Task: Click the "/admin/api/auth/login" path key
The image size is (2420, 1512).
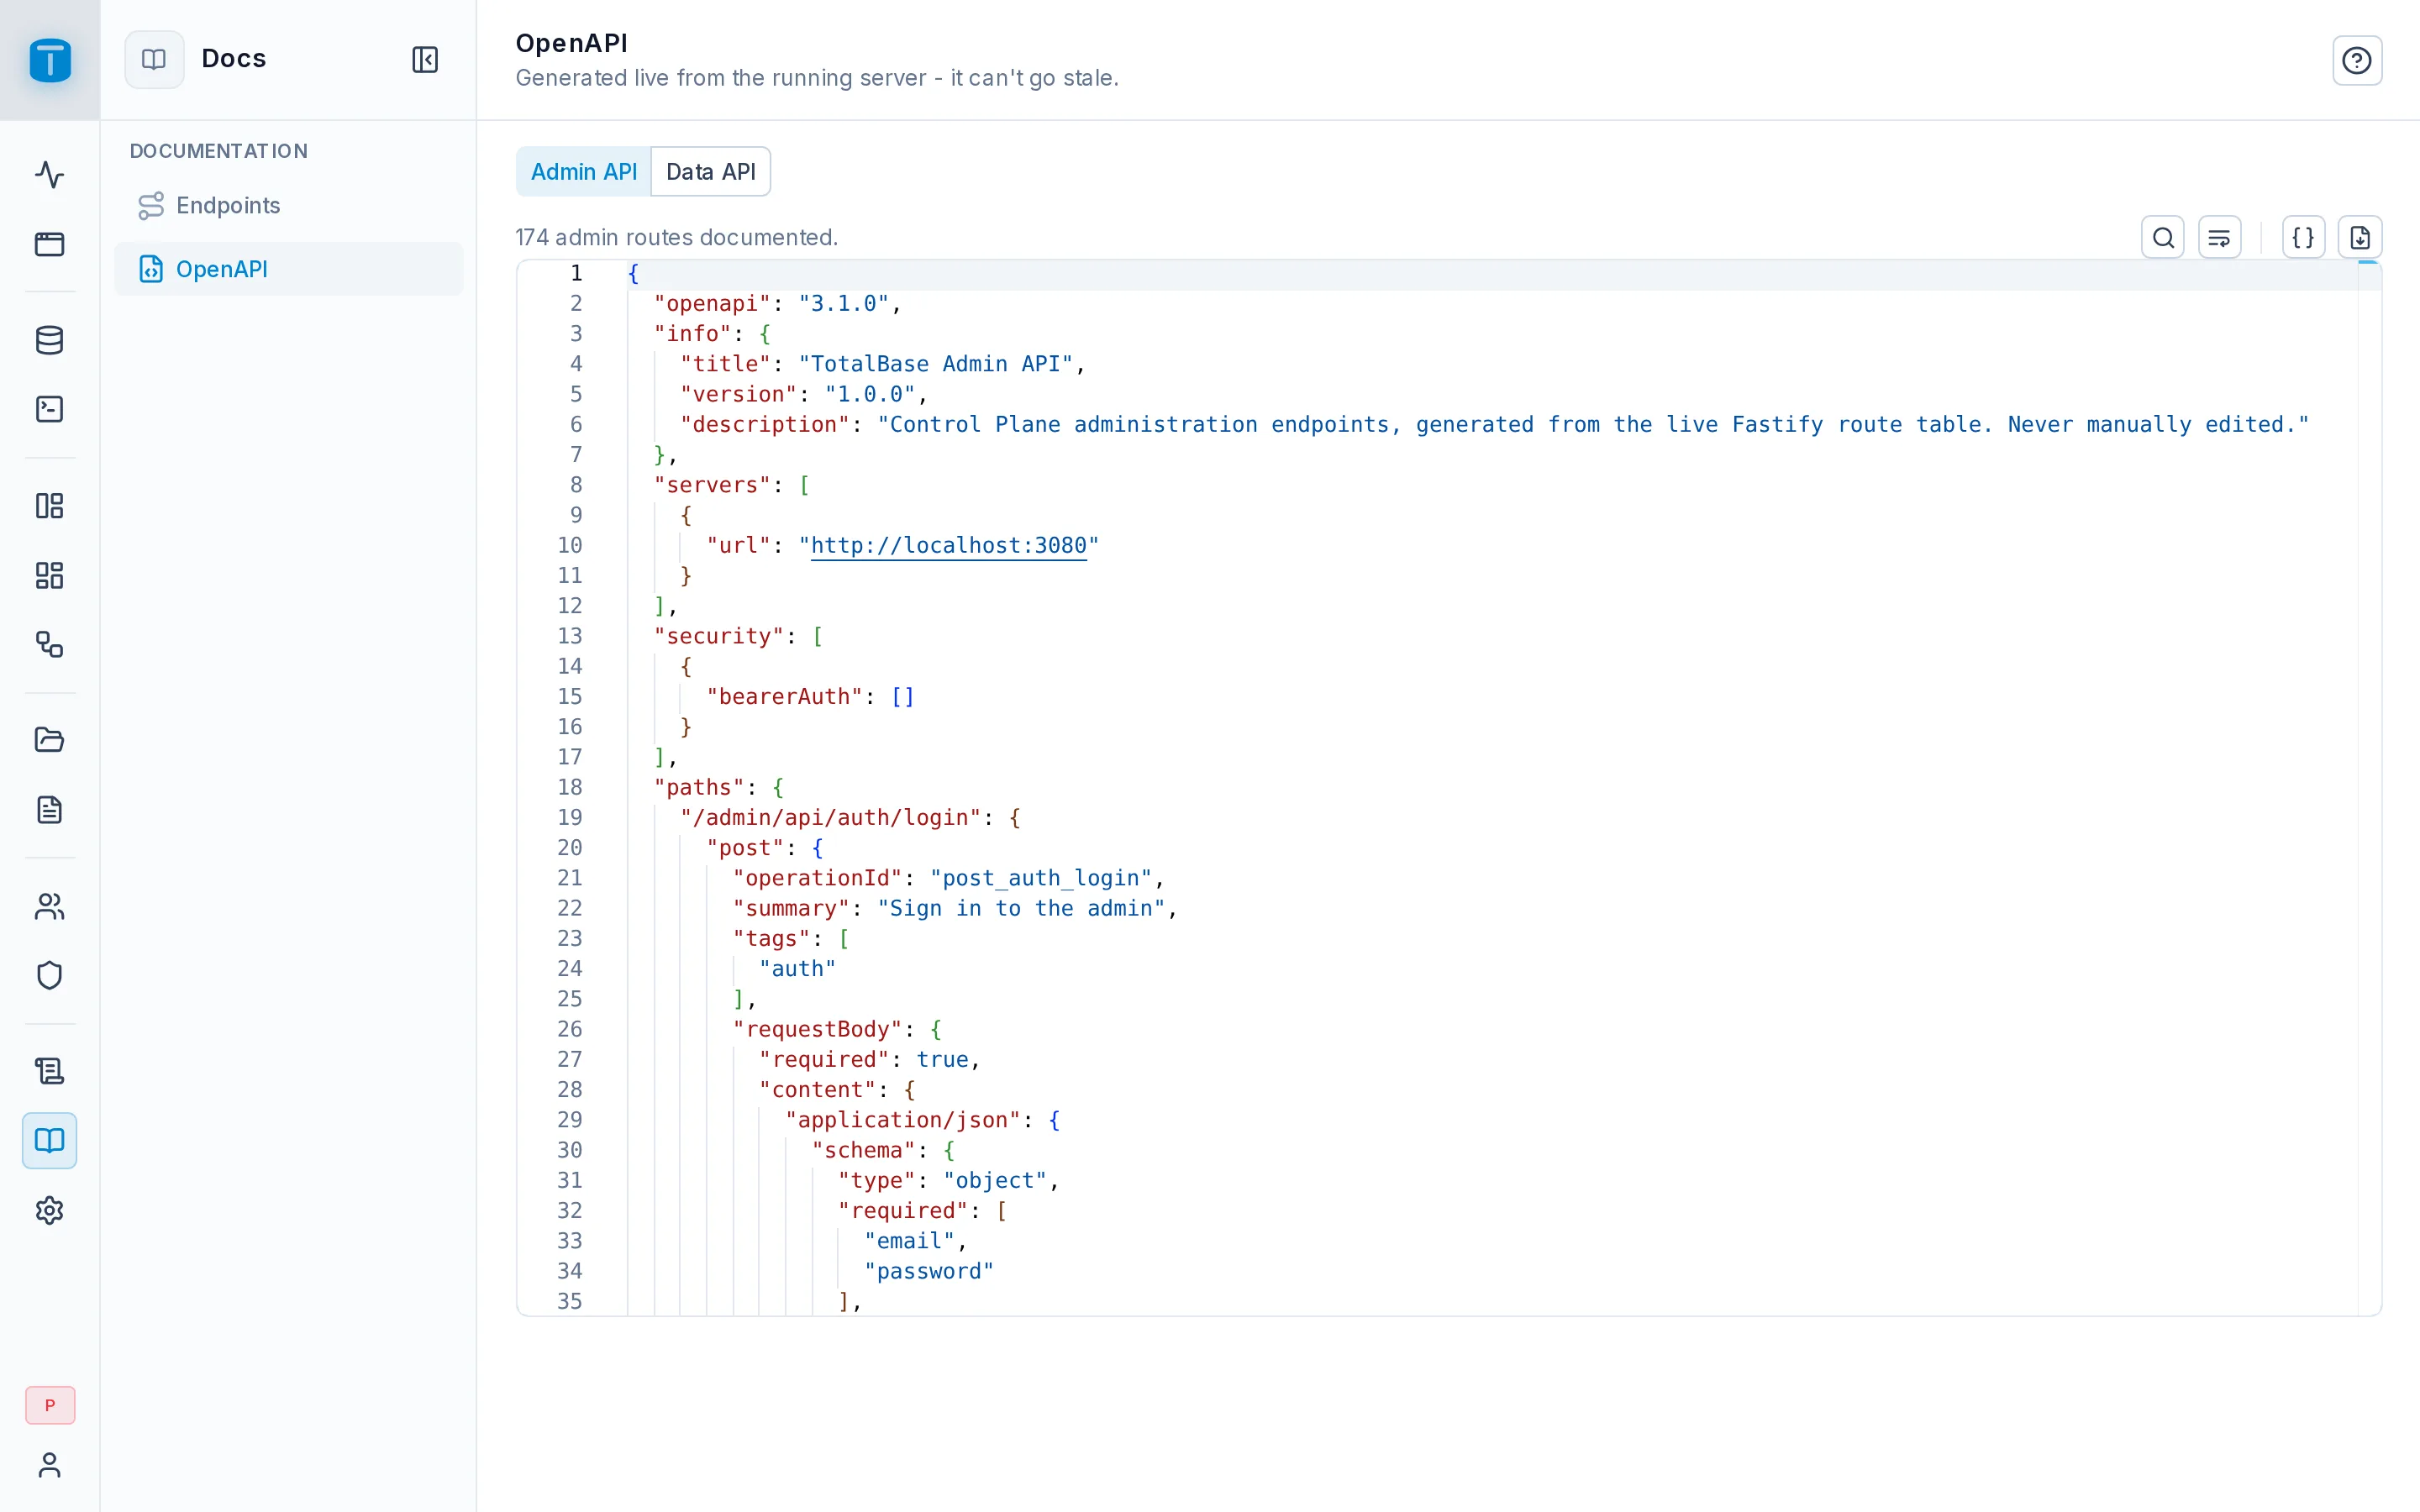Action: click(x=831, y=818)
